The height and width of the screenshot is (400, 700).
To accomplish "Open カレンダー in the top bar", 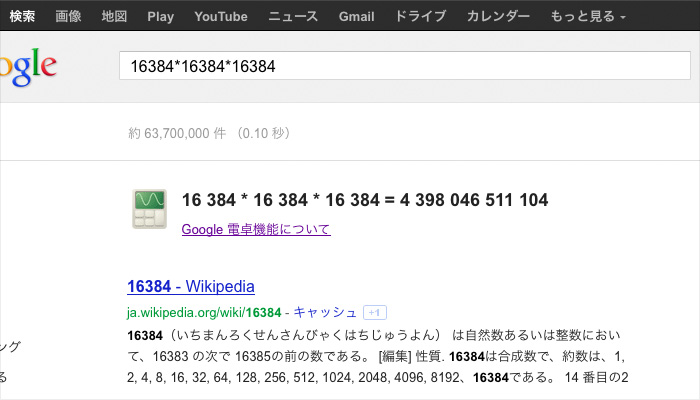I will coord(498,17).
